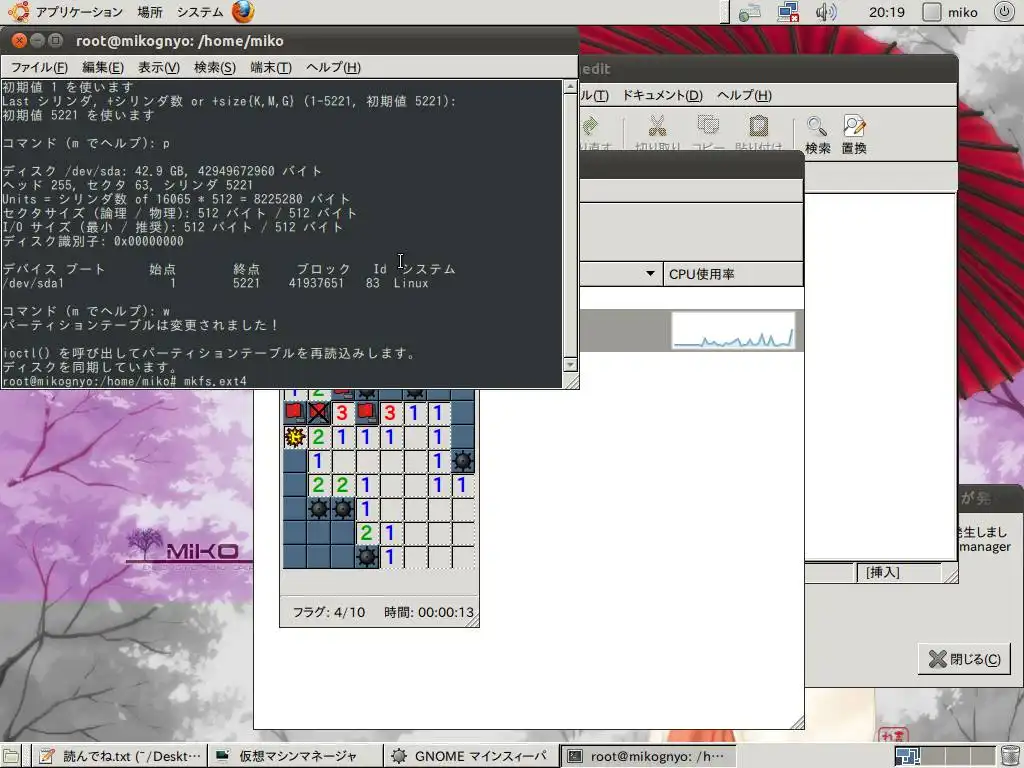Click first red flag in Minesweeper row

tap(295, 413)
